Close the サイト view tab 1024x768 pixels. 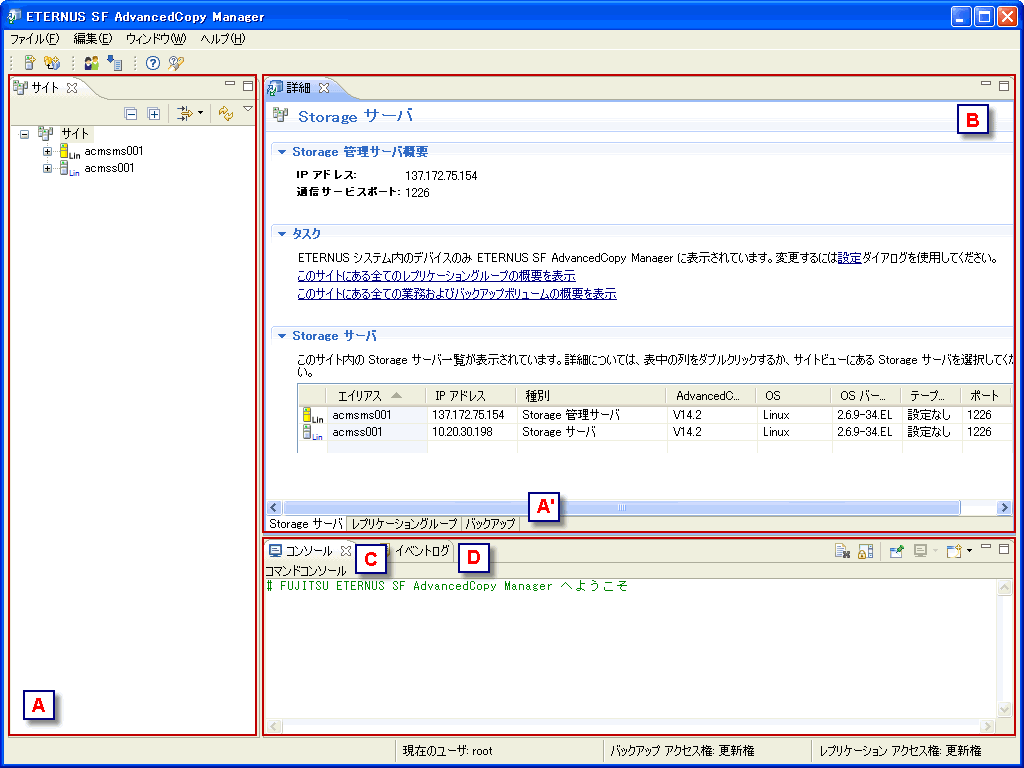point(72,88)
